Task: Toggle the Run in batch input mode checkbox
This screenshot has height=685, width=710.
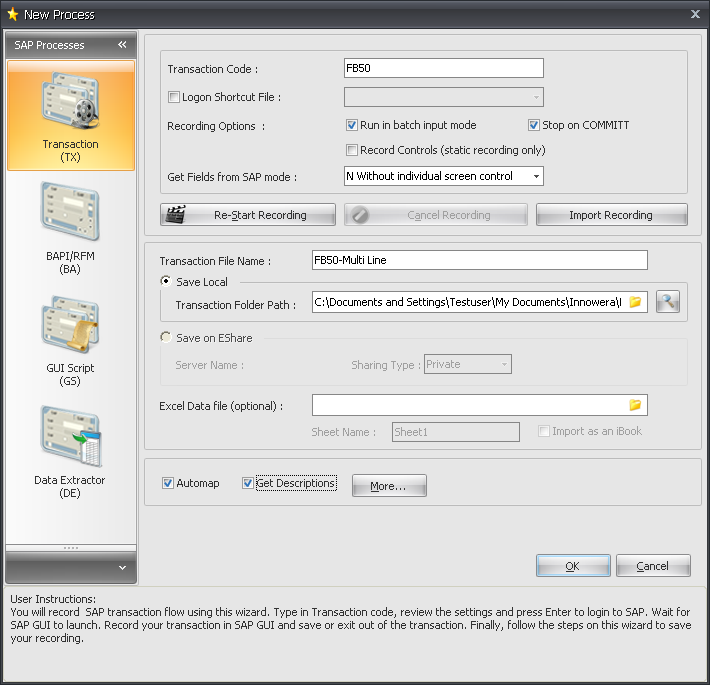Action: point(352,126)
